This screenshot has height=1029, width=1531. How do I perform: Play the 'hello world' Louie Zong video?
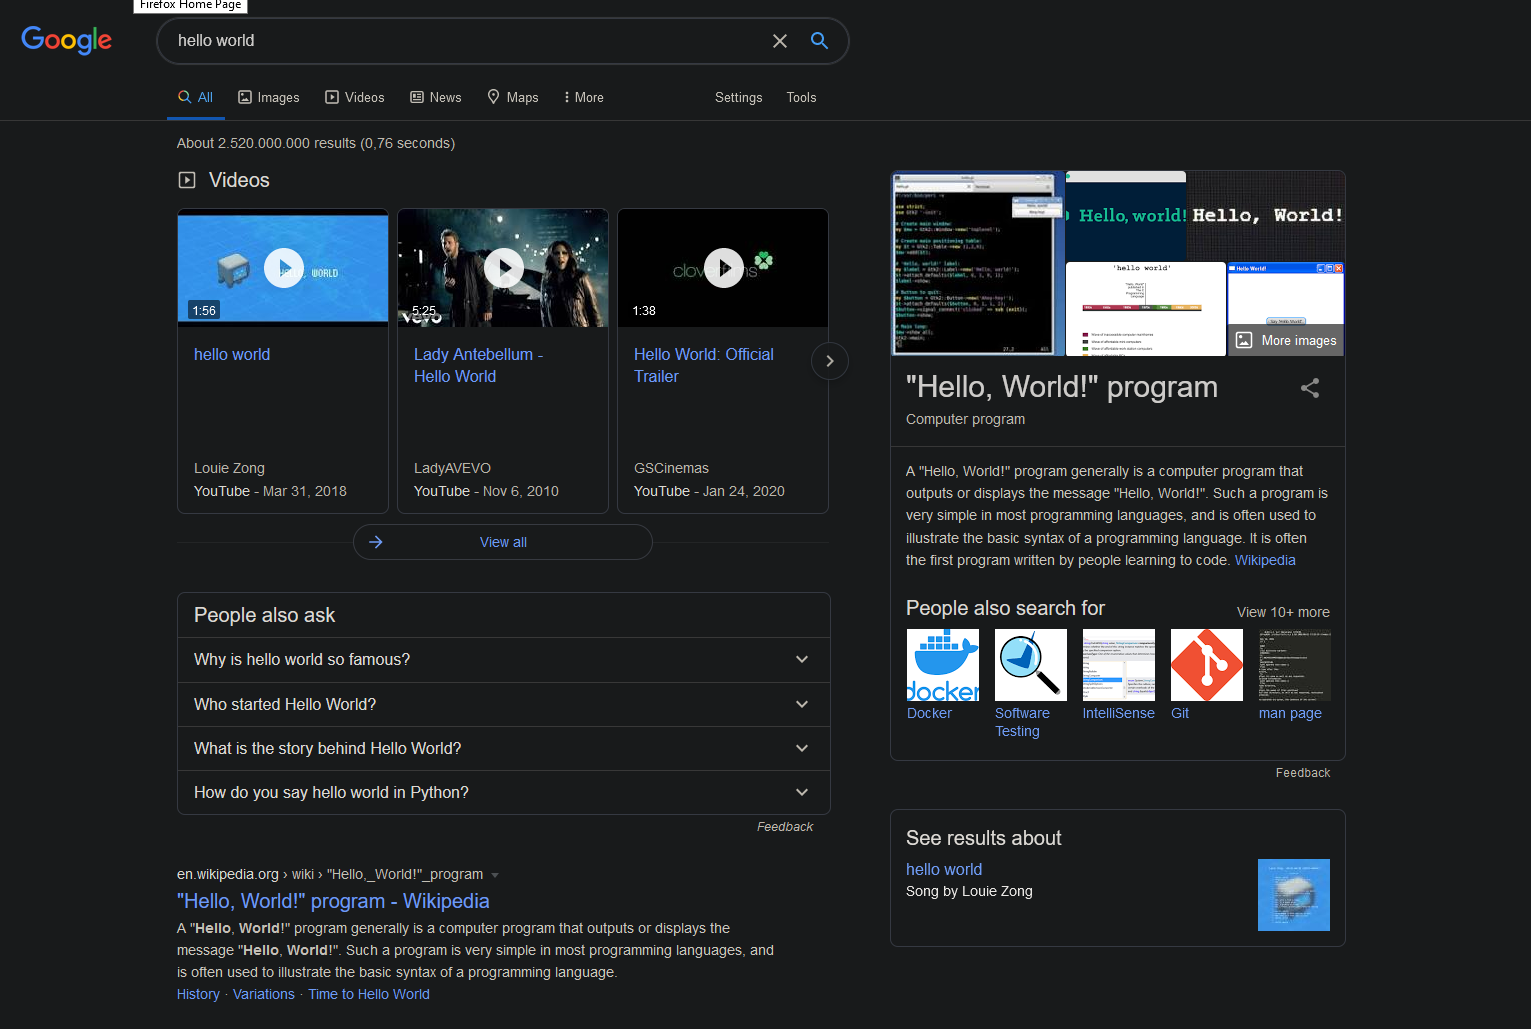(283, 268)
